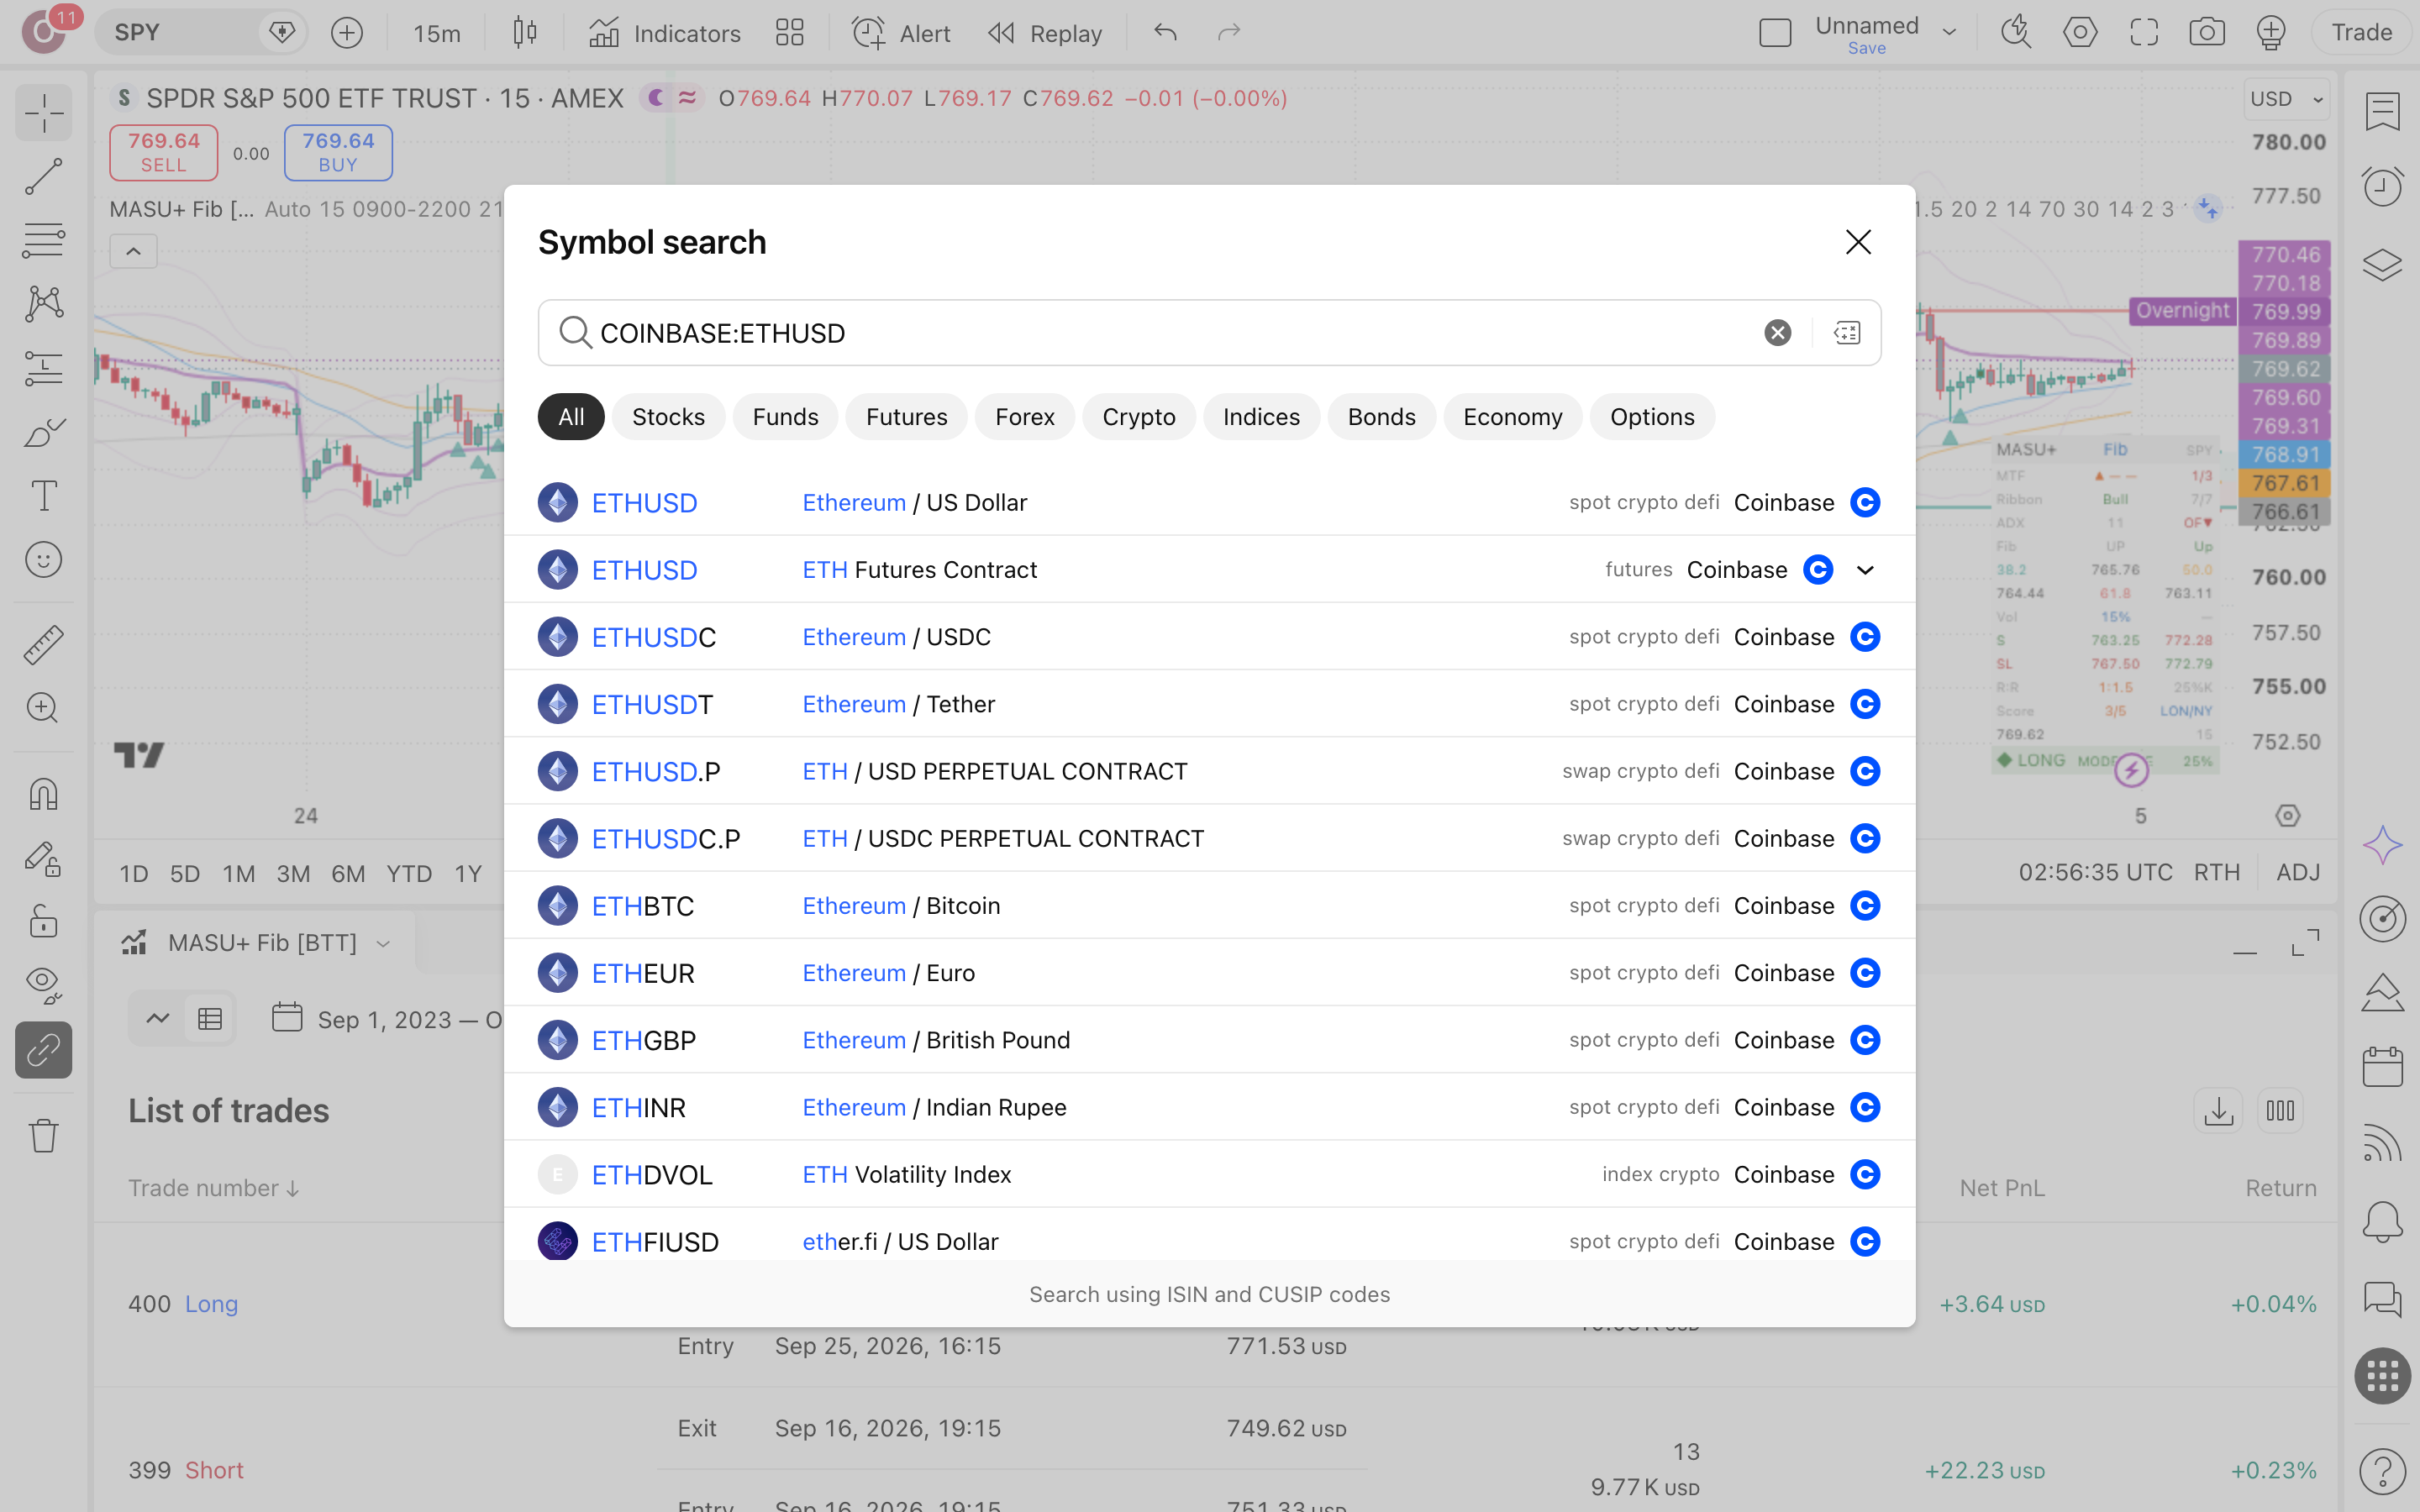Switch to the Stocks filter
Image resolution: width=2420 pixels, height=1512 pixels.
click(x=668, y=417)
